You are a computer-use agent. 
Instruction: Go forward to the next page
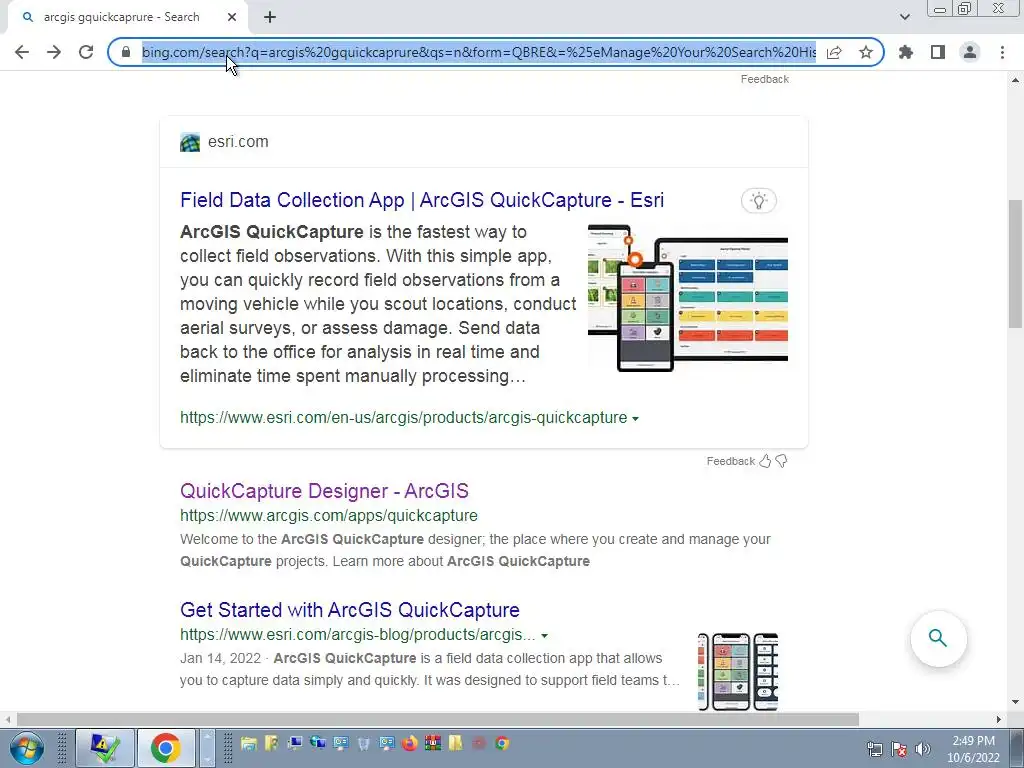click(x=54, y=52)
